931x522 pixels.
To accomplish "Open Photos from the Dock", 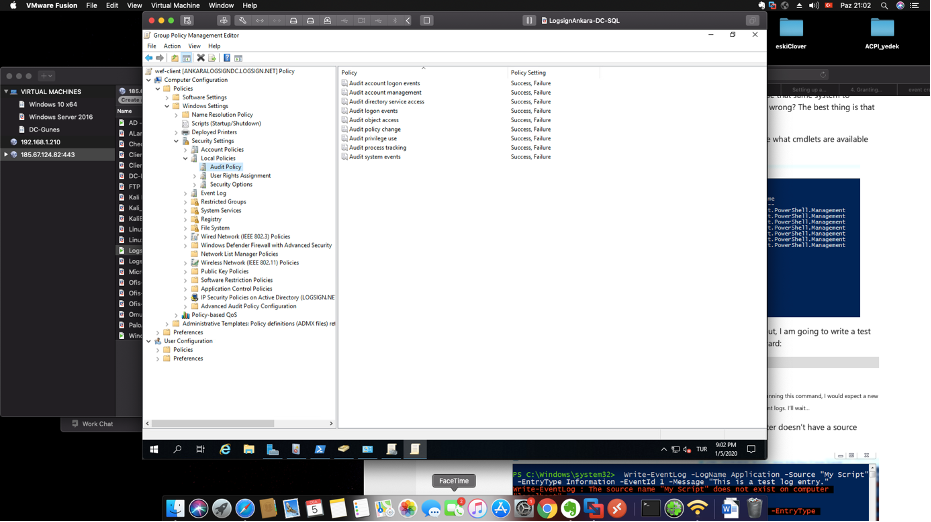I will point(408,508).
